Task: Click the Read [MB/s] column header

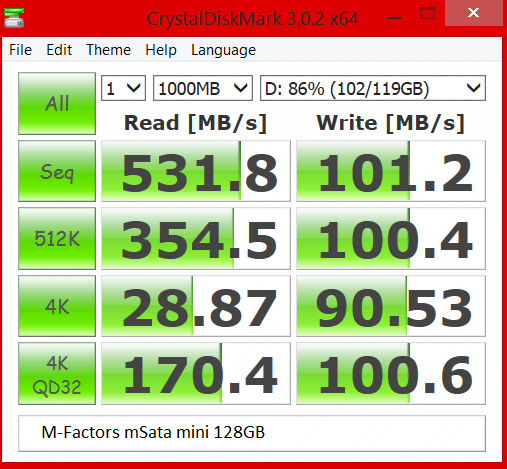Action: pos(195,123)
